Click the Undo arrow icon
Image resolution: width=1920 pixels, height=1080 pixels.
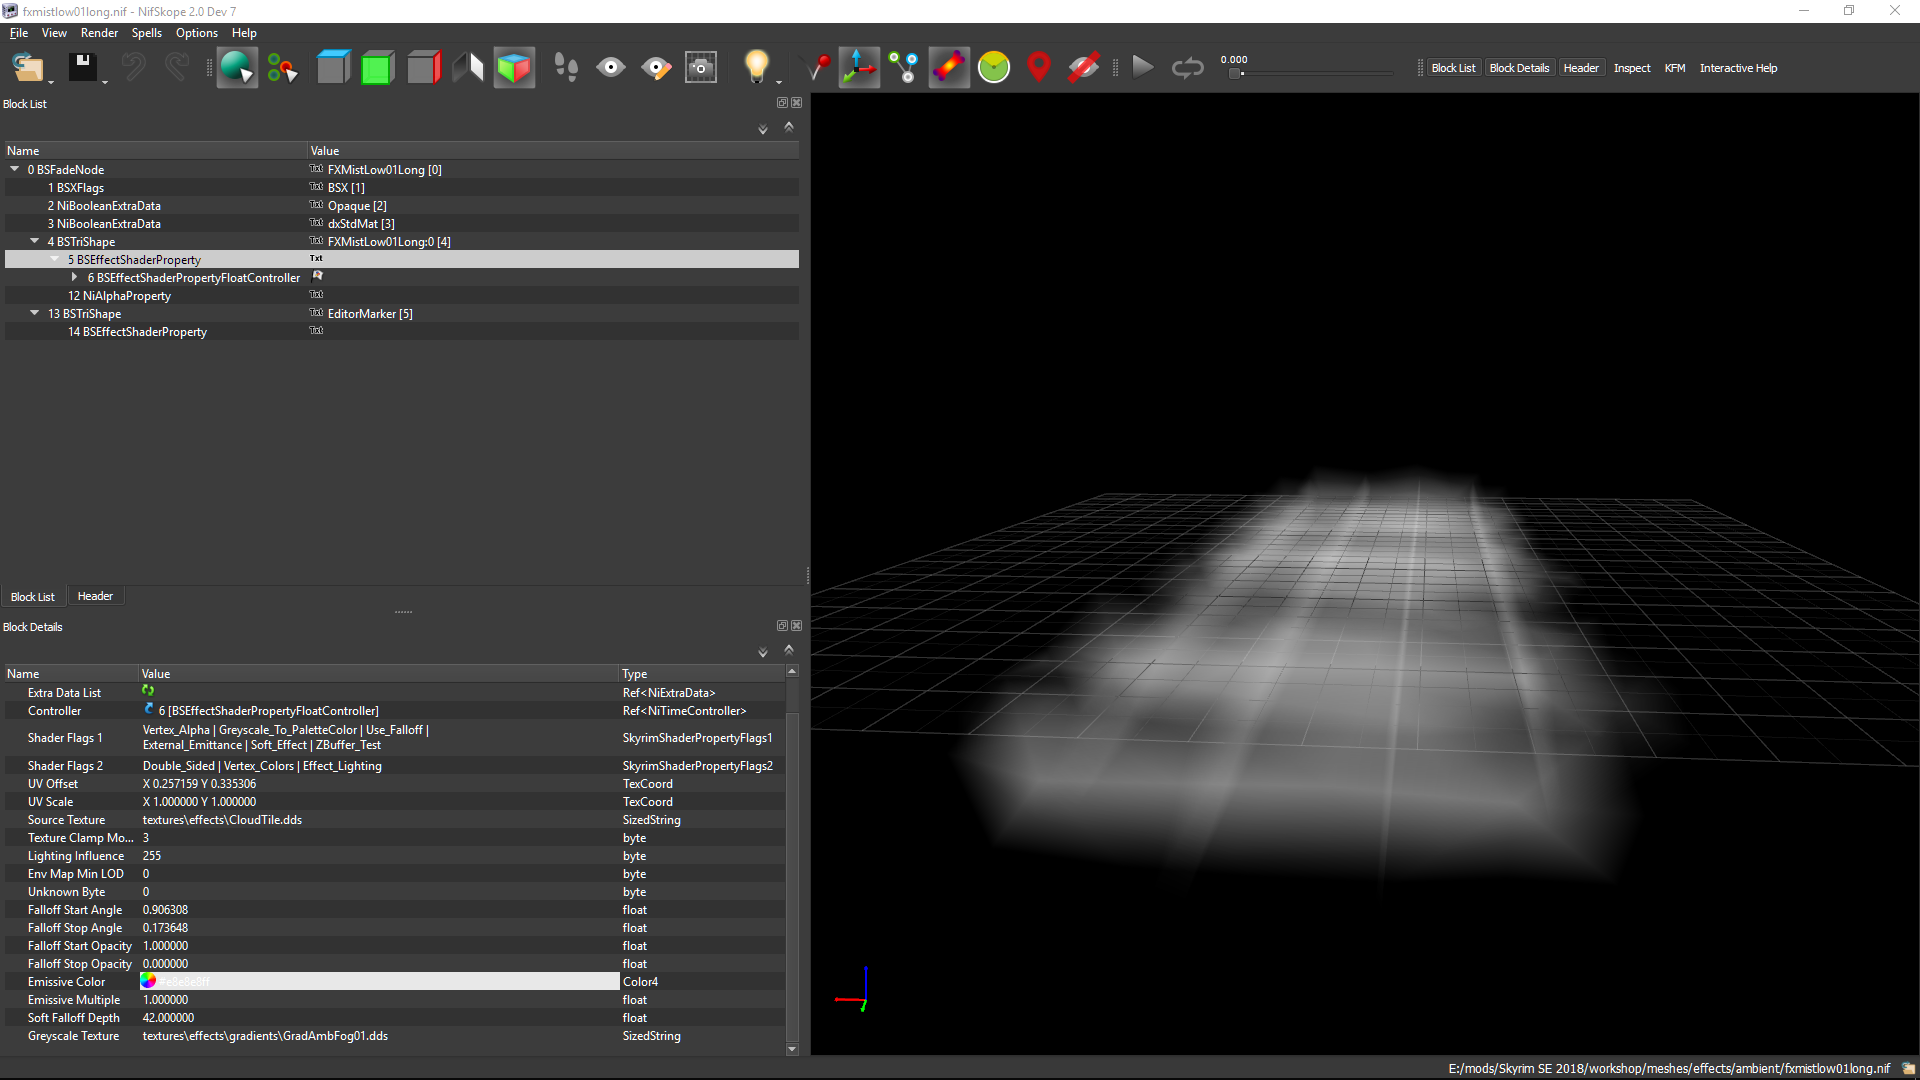[x=133, y=68]
